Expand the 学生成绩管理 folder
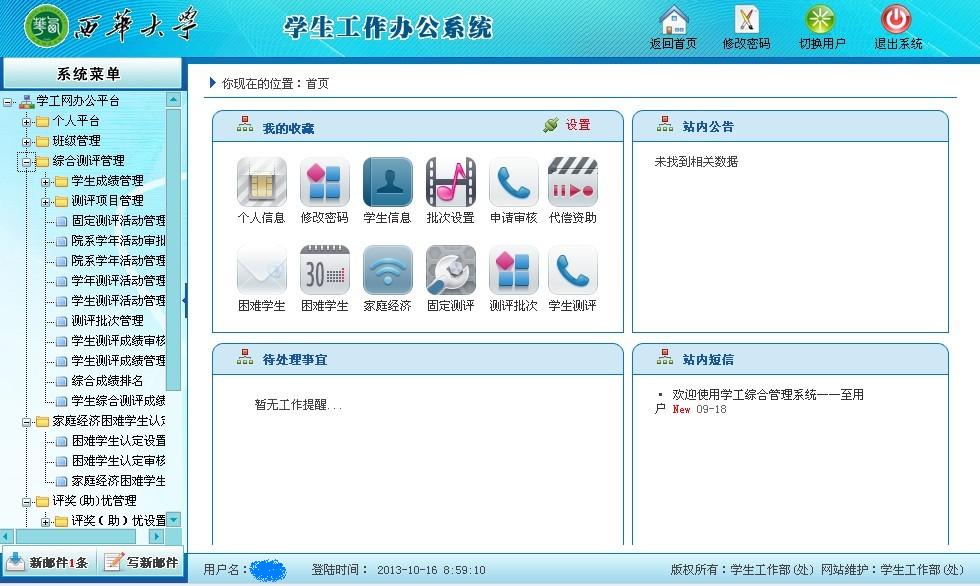 tap(45, 181)
